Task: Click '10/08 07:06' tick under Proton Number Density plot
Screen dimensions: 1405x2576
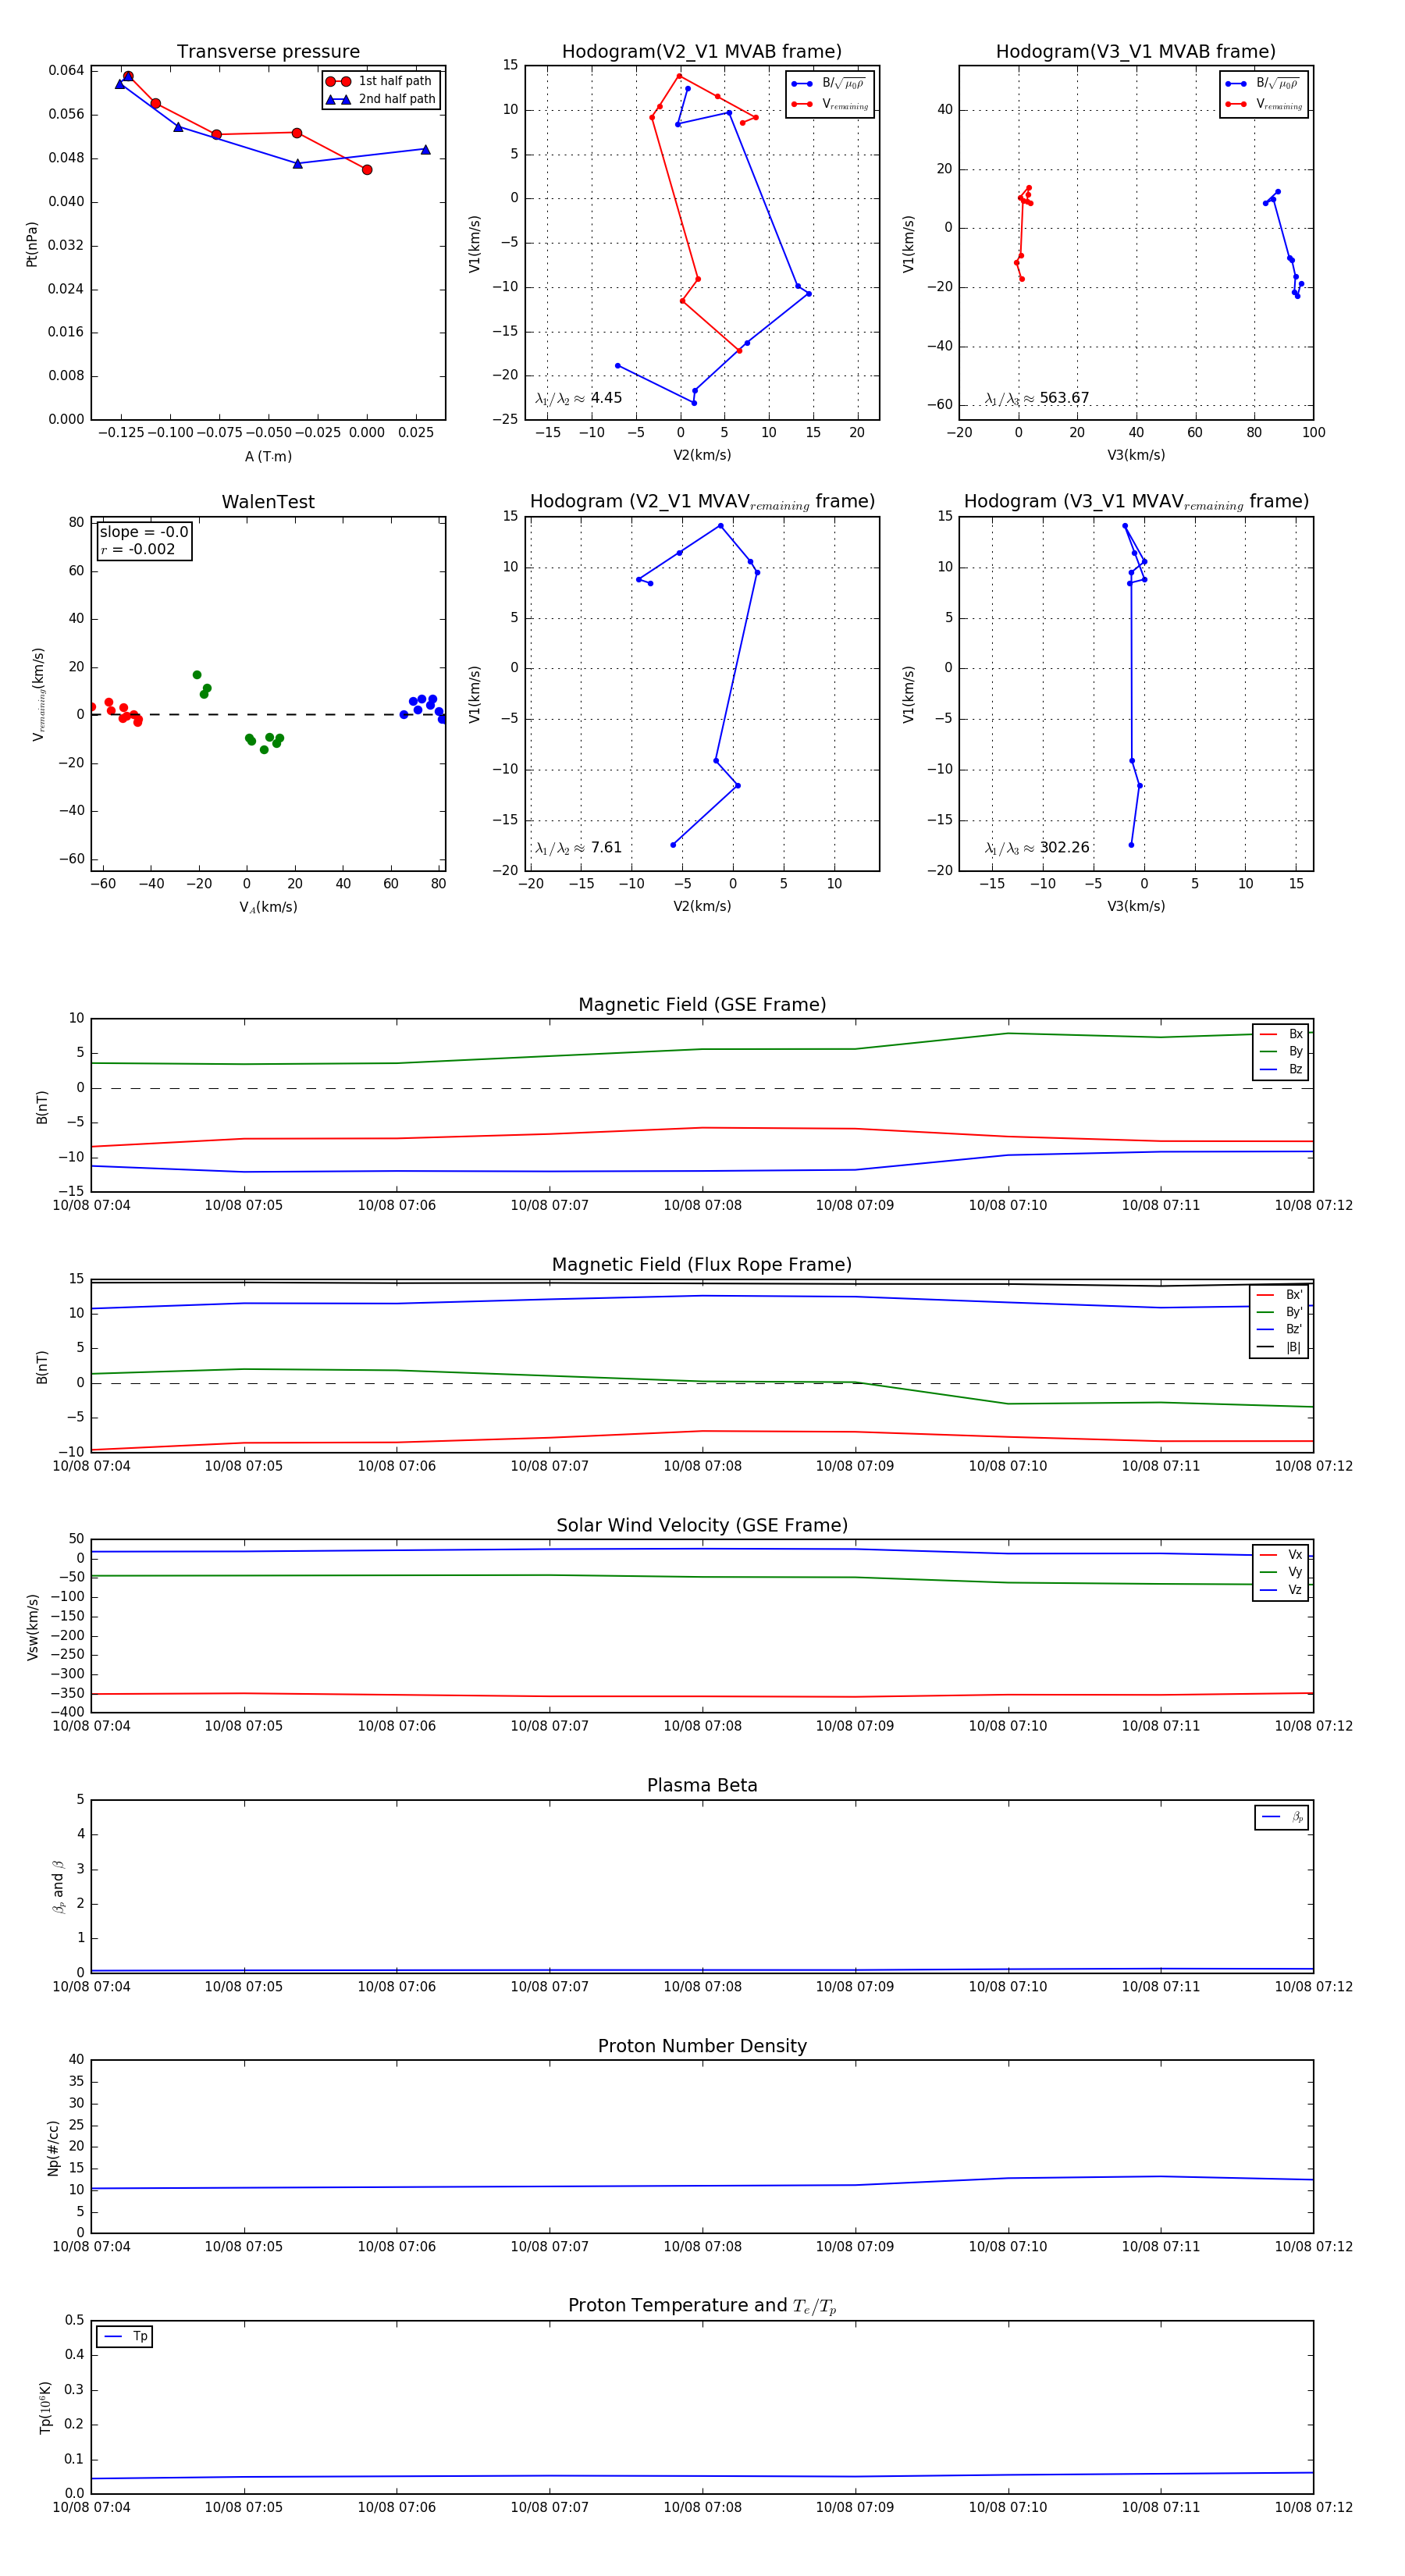Action: [x=397, y=2247]
